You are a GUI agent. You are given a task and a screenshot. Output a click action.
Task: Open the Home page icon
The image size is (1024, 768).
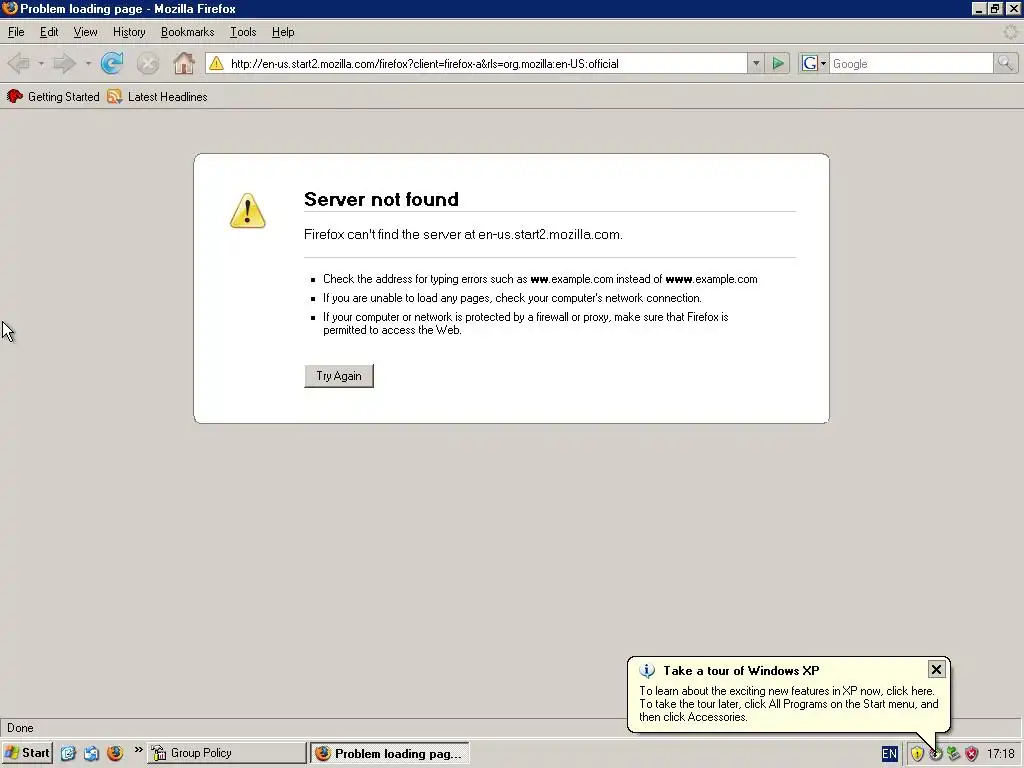(184, 63)
